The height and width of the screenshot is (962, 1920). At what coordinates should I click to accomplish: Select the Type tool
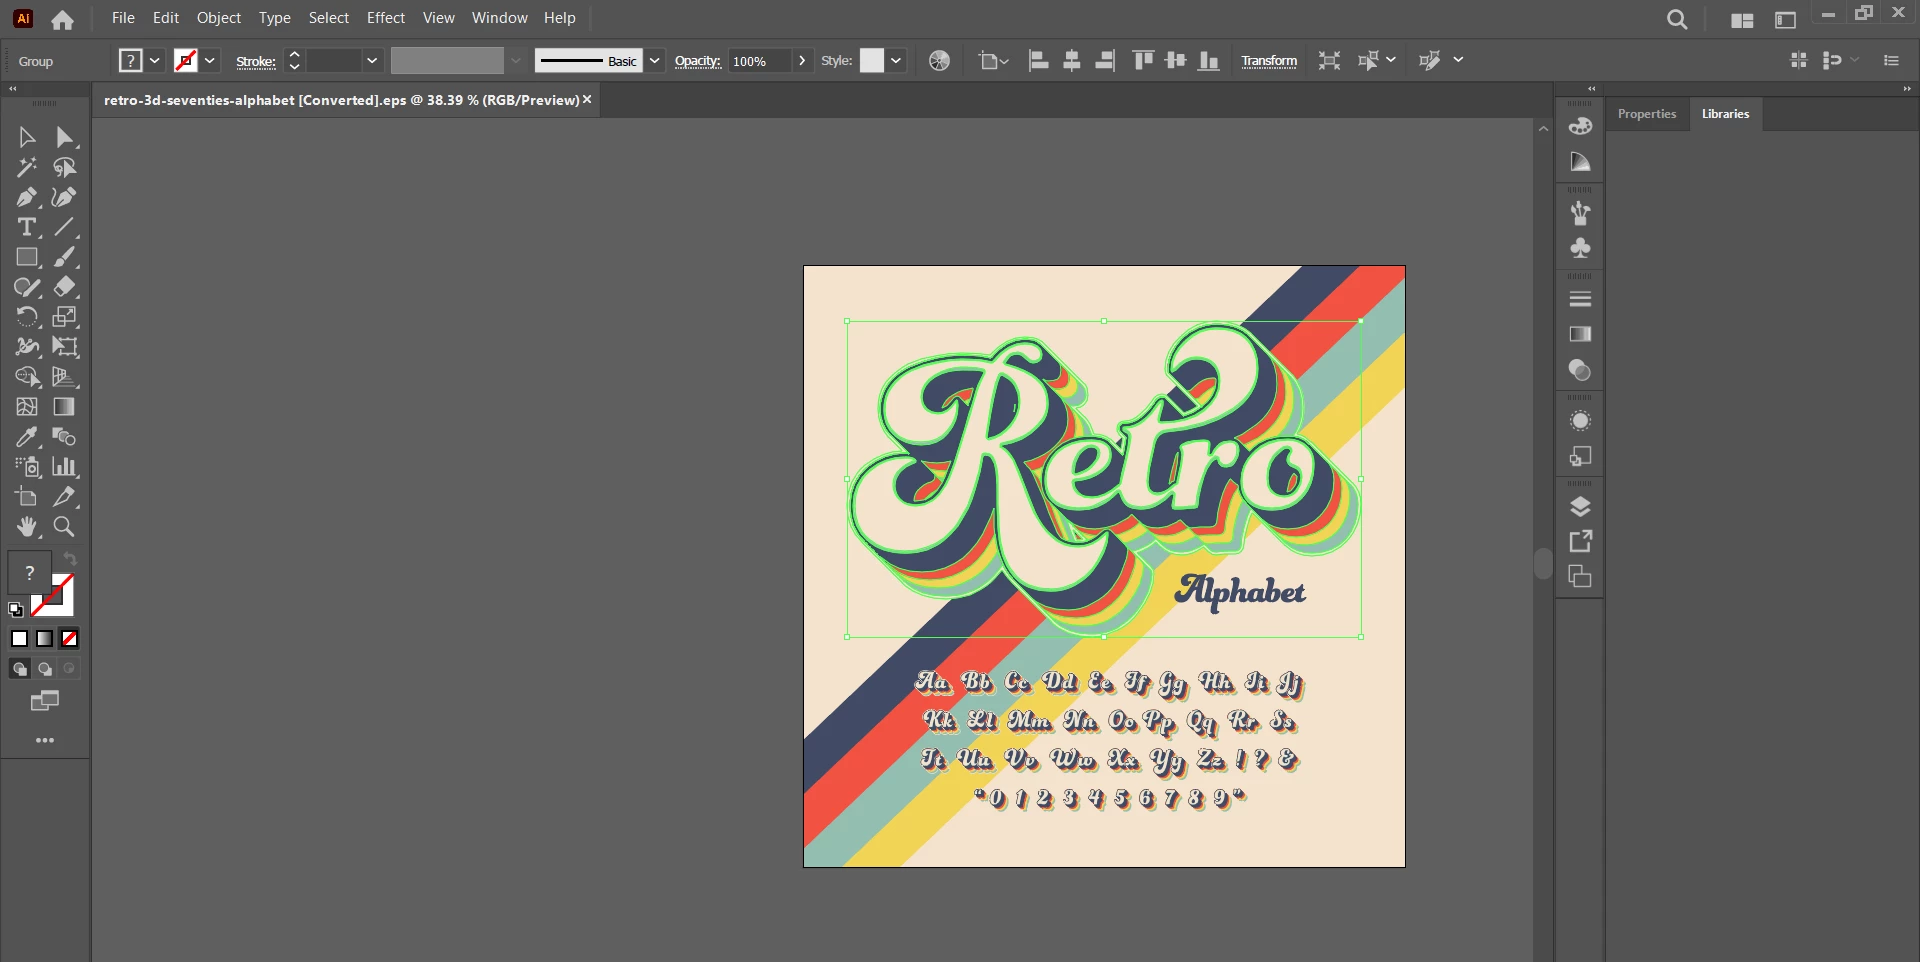tap(26, 227)
